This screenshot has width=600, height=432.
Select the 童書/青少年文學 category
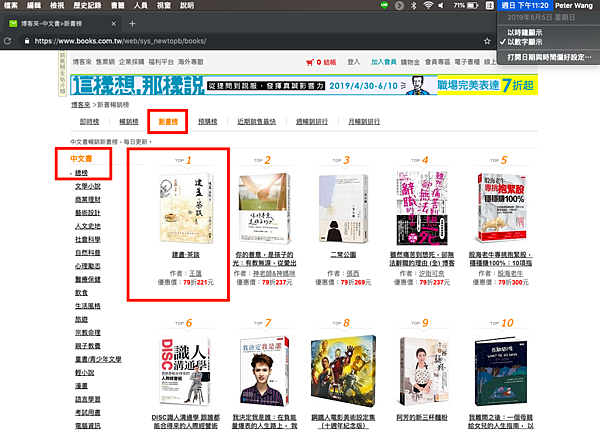98,359
